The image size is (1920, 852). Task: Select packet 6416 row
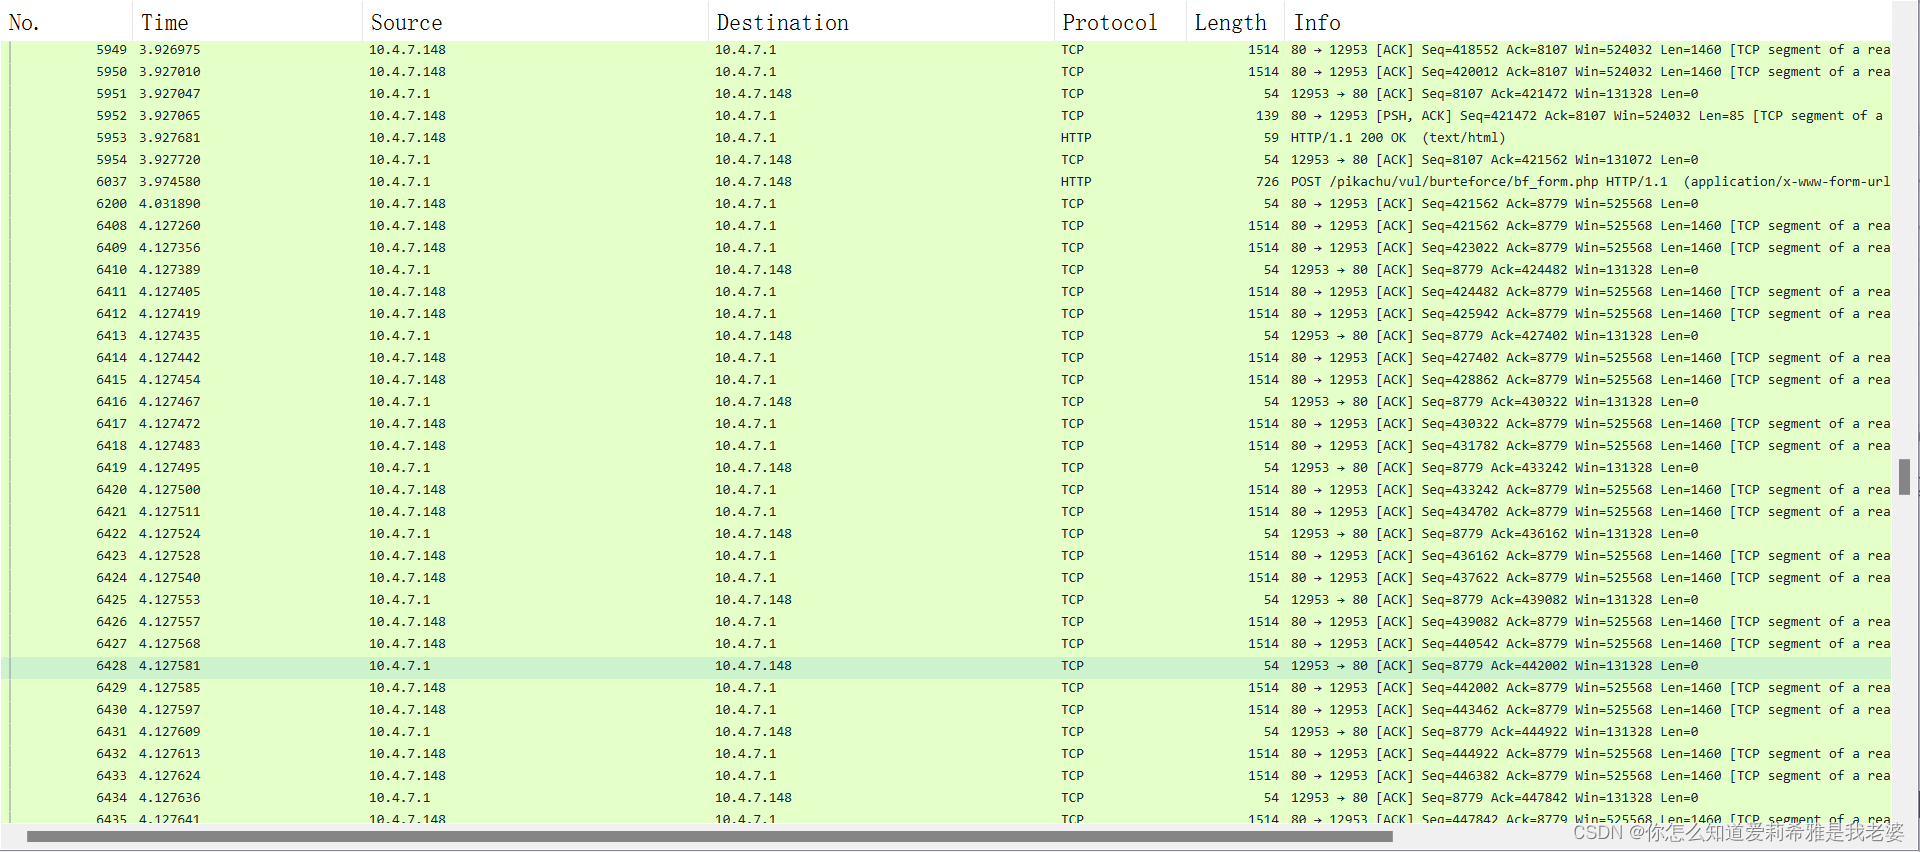(945, 402)
